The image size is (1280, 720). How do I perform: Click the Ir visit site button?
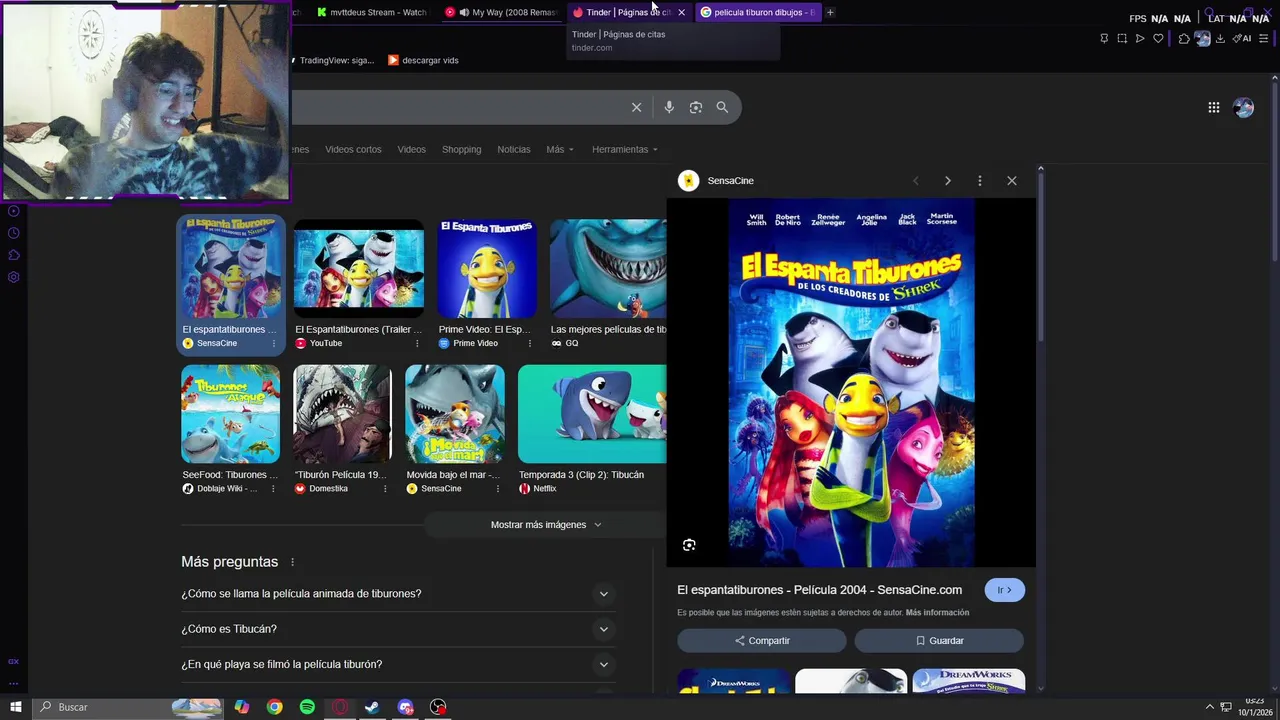coord(1005,590)
